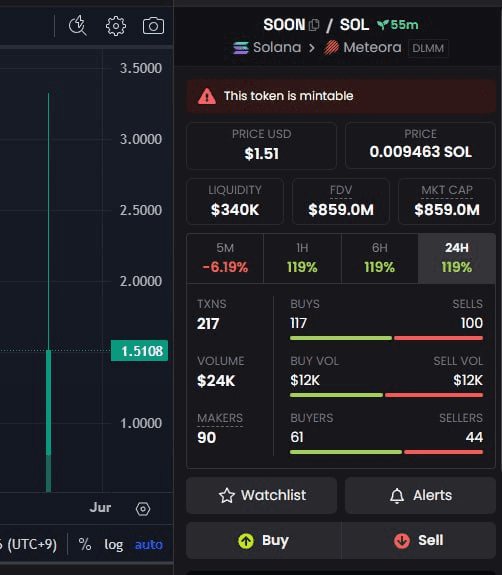The image size is (502, 575).
Task: Open Alerts for this pair
Action: (x=420, y=495)
